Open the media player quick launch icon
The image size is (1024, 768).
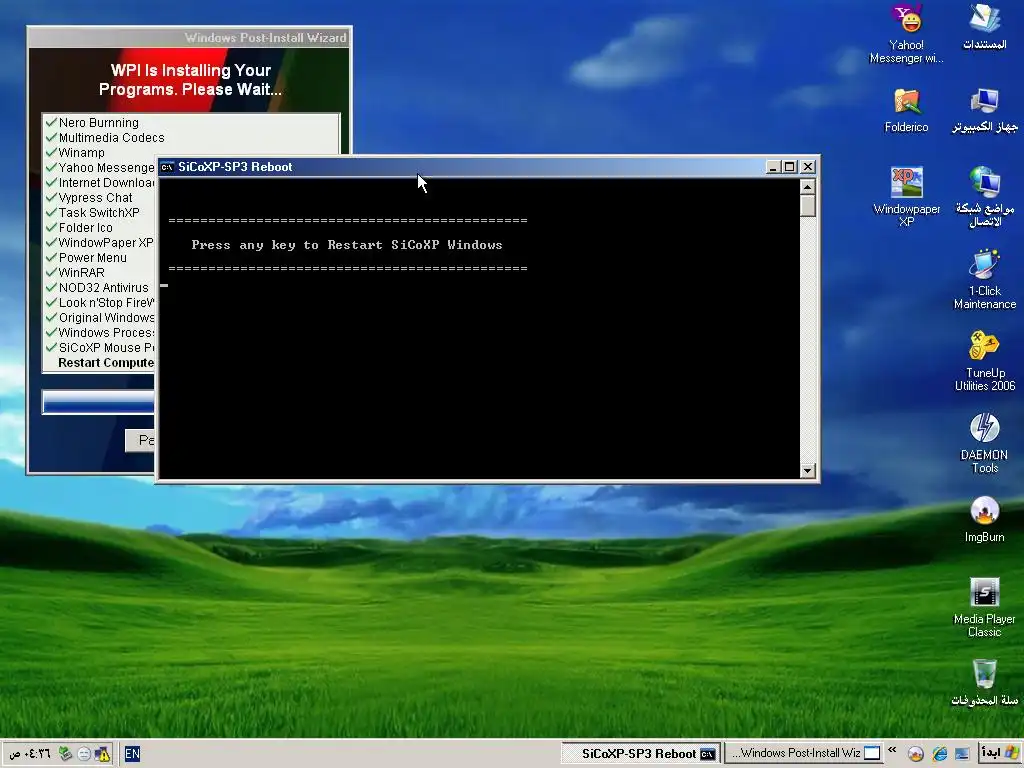tap(916, 754)
